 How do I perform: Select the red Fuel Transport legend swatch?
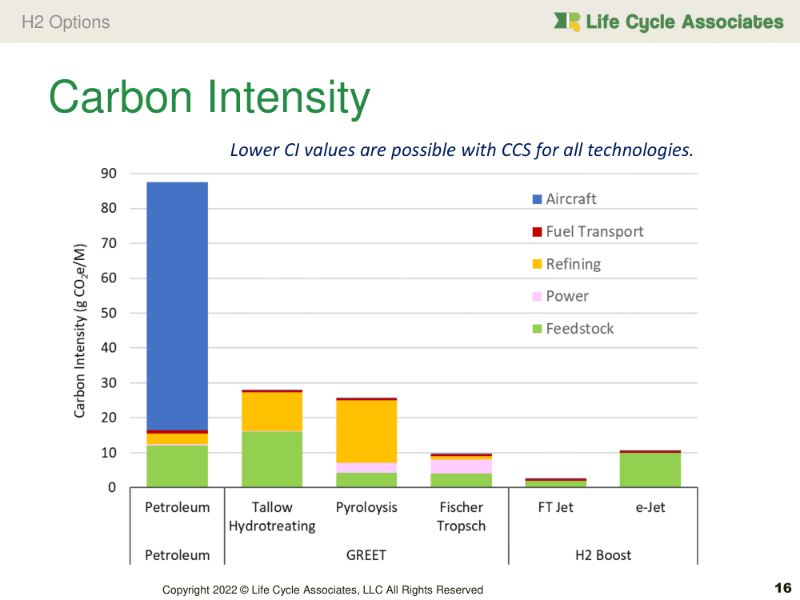click(x=536, y=232)
